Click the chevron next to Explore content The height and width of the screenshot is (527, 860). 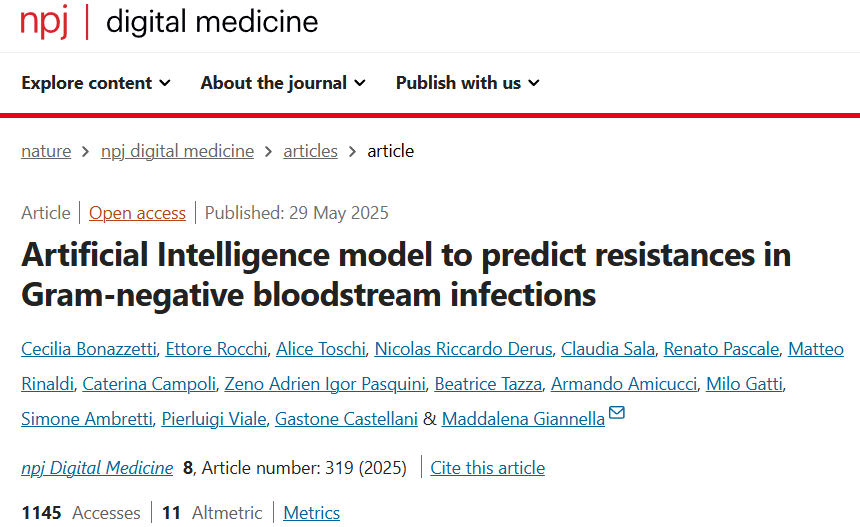[x=165, y=83]
